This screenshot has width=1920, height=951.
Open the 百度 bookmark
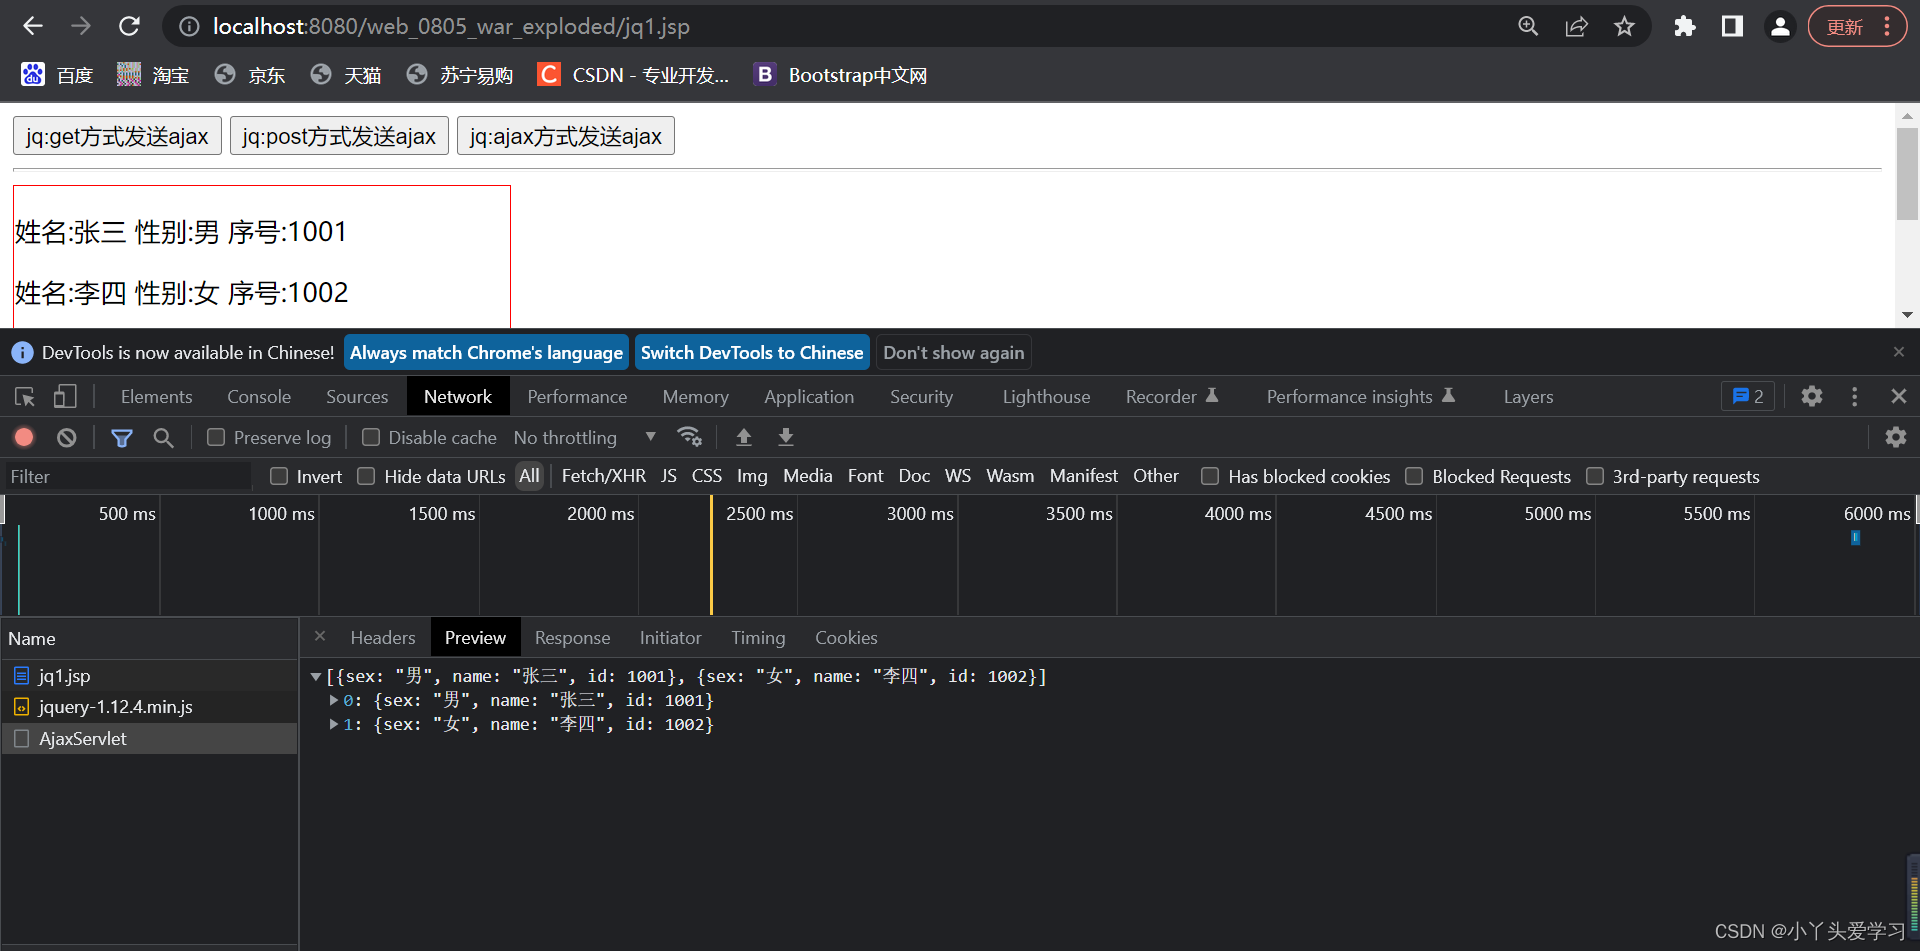click(57, 75)
